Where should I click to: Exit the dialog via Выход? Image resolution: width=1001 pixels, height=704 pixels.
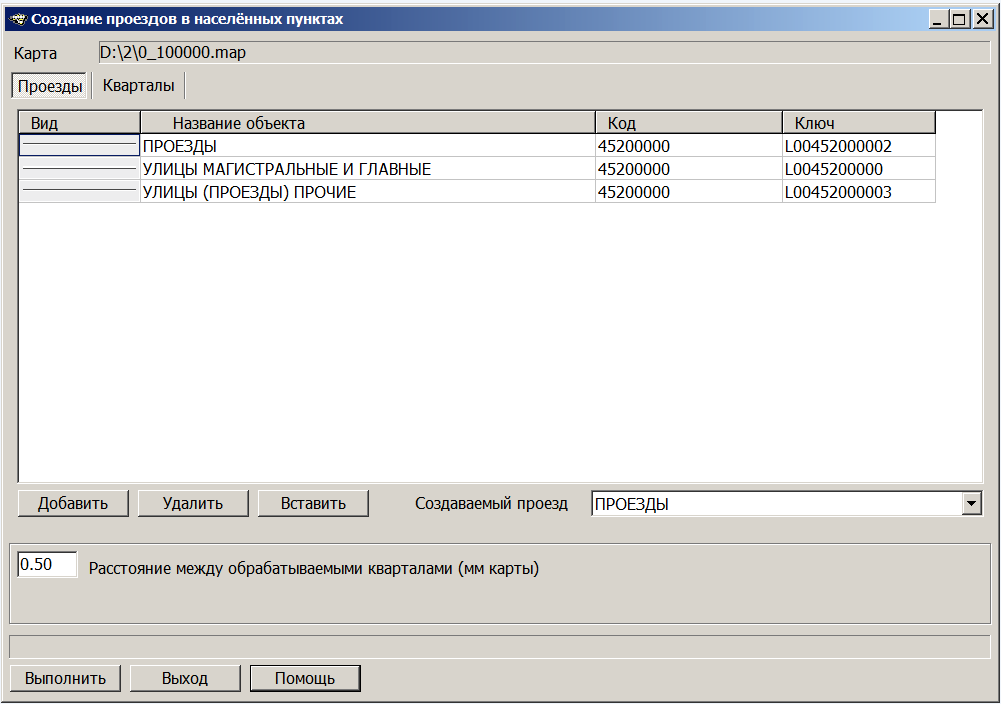click(x=185, y=678)
